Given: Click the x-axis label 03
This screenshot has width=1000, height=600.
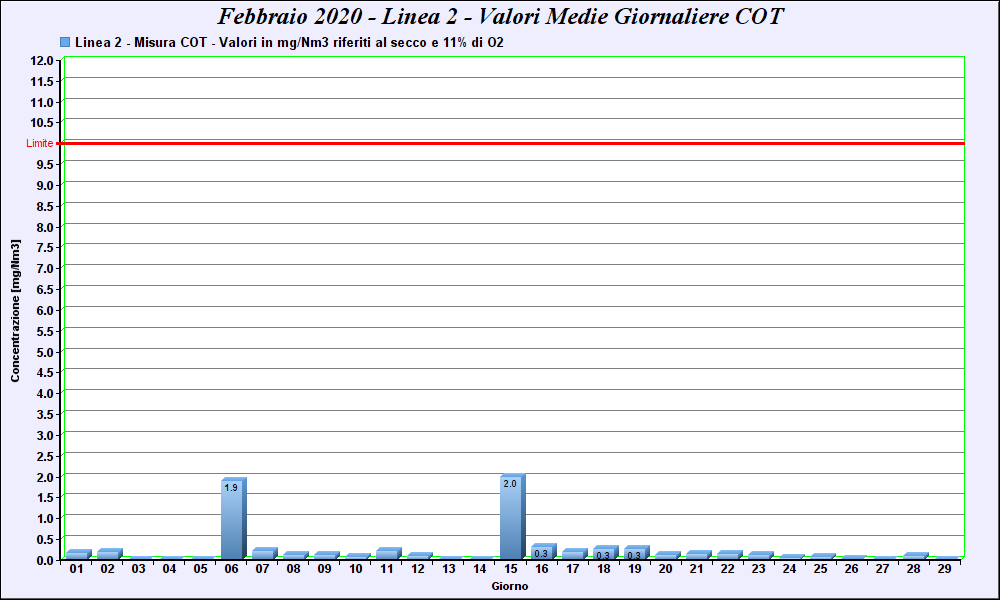Looking at the screenshot, I should pos(138,569).
